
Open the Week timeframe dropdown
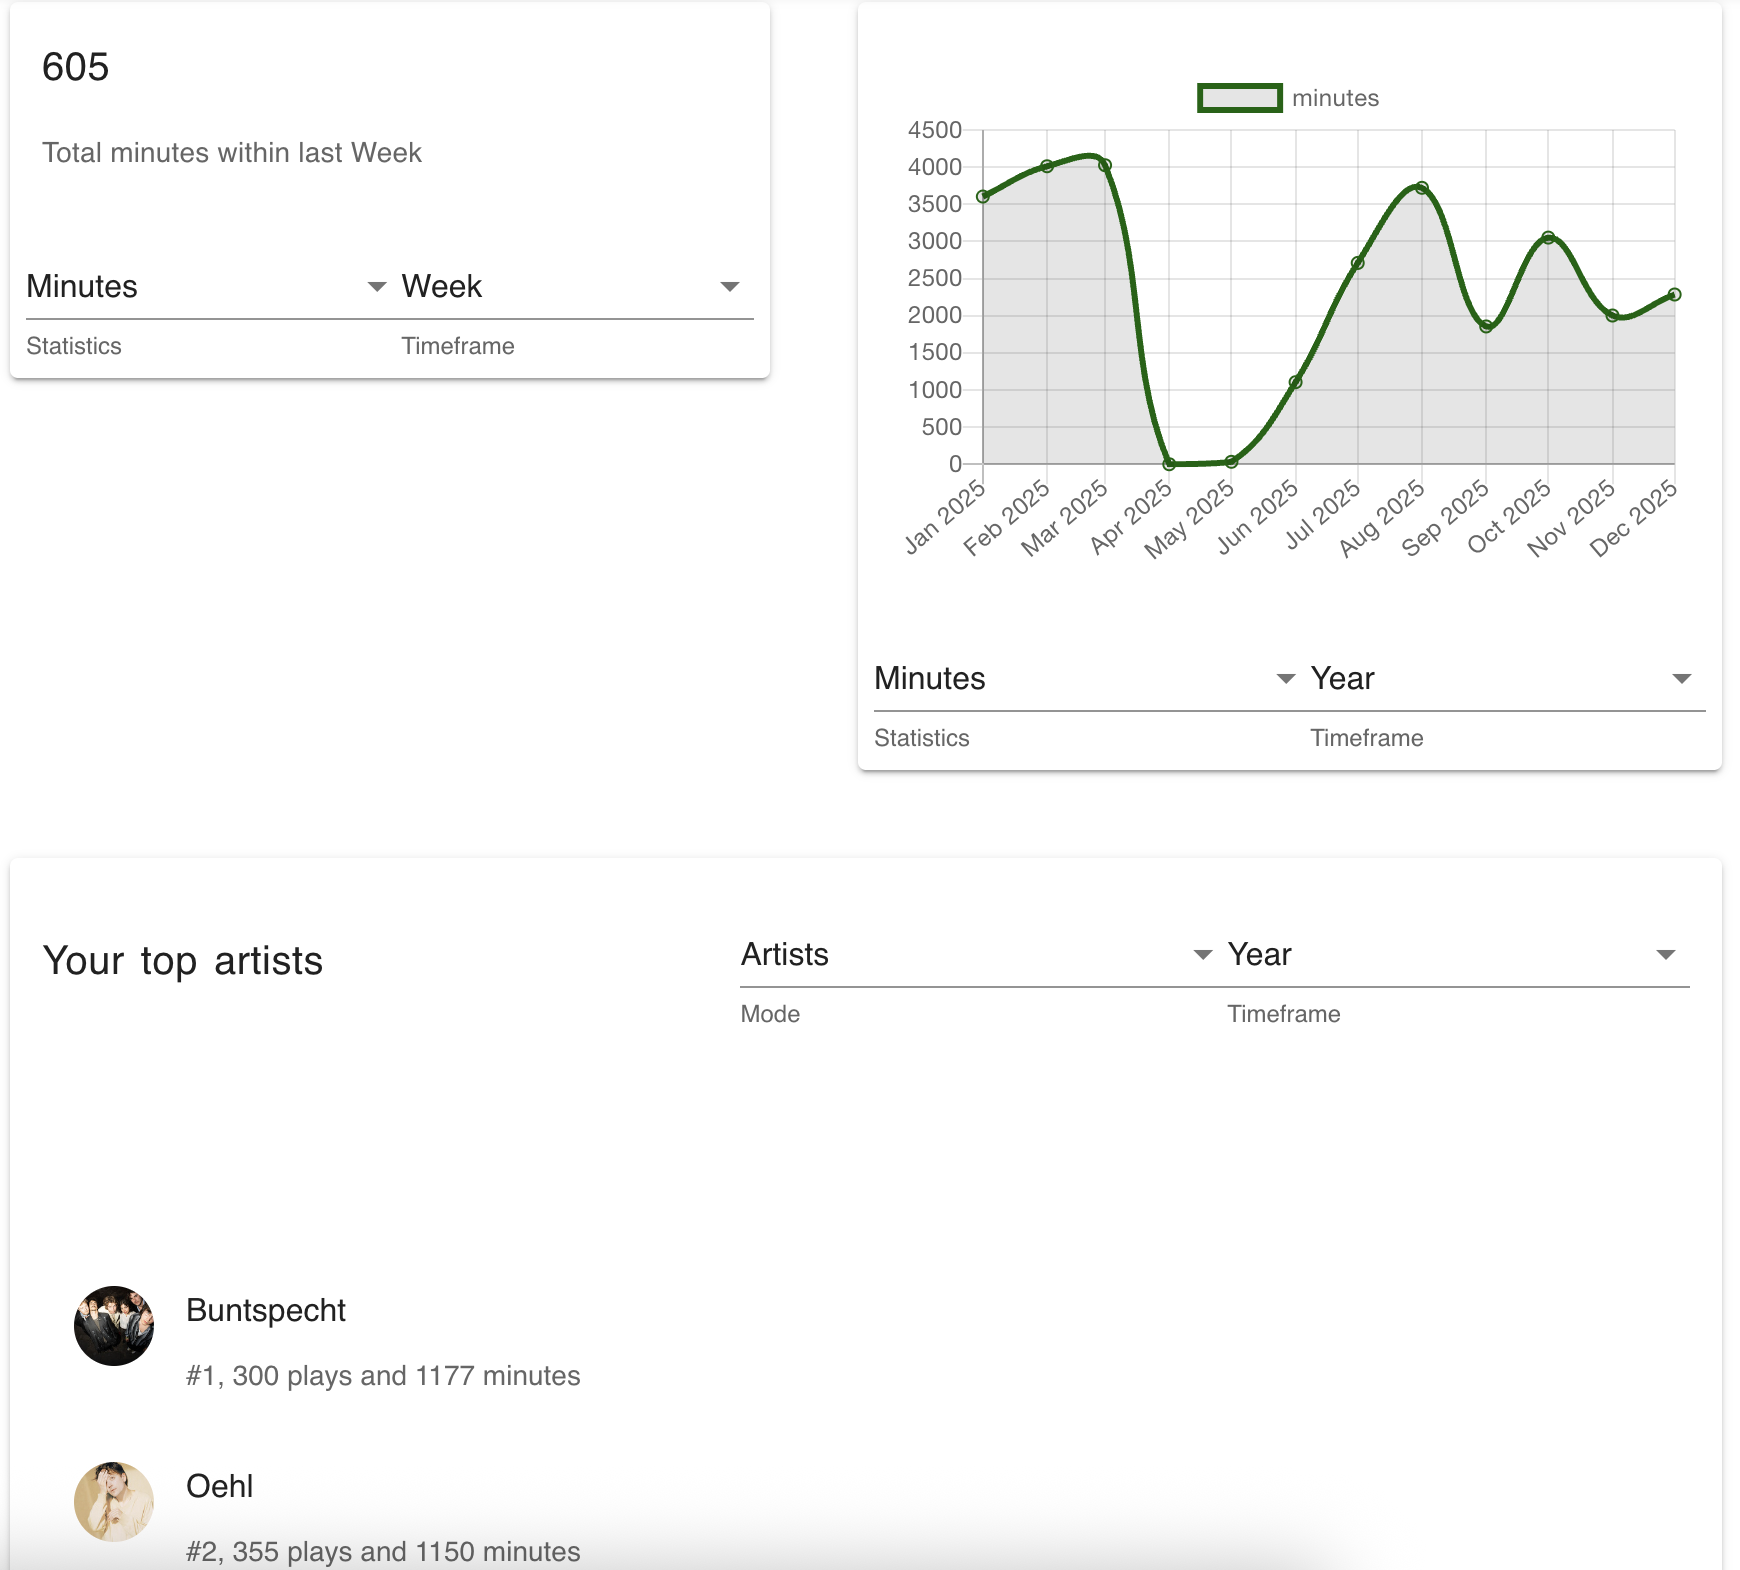570,287
